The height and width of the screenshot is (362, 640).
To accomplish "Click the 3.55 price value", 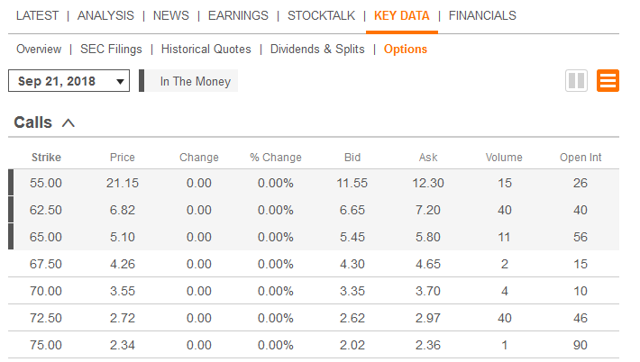I will pos(122,291).
